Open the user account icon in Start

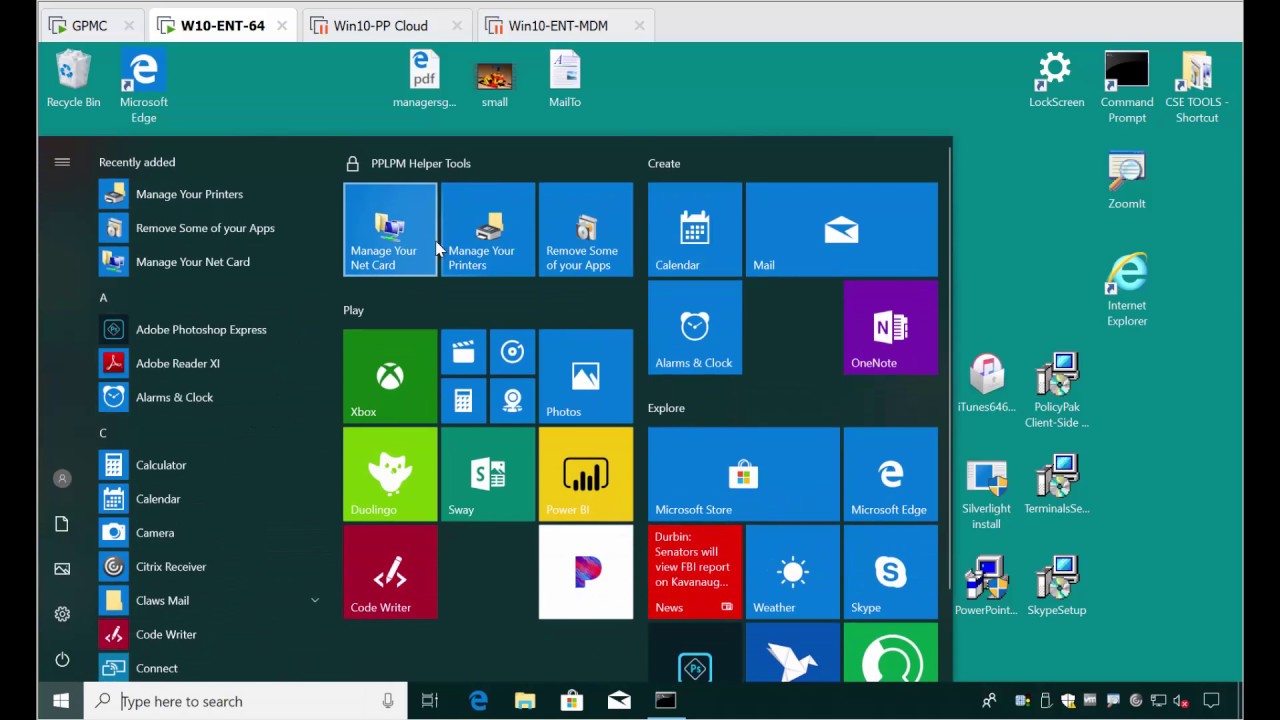click(x=62, y=479)
